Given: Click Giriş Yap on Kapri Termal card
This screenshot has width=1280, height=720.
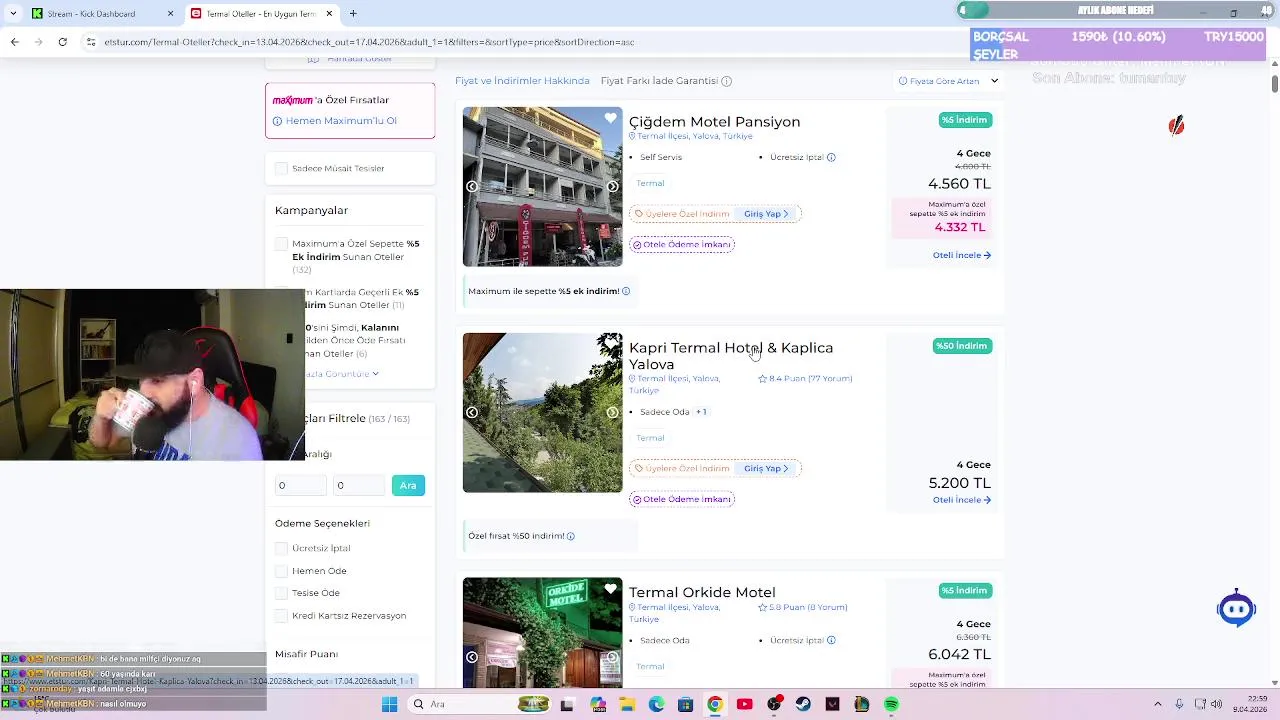Looking at the screenshot, I should 766,468.
